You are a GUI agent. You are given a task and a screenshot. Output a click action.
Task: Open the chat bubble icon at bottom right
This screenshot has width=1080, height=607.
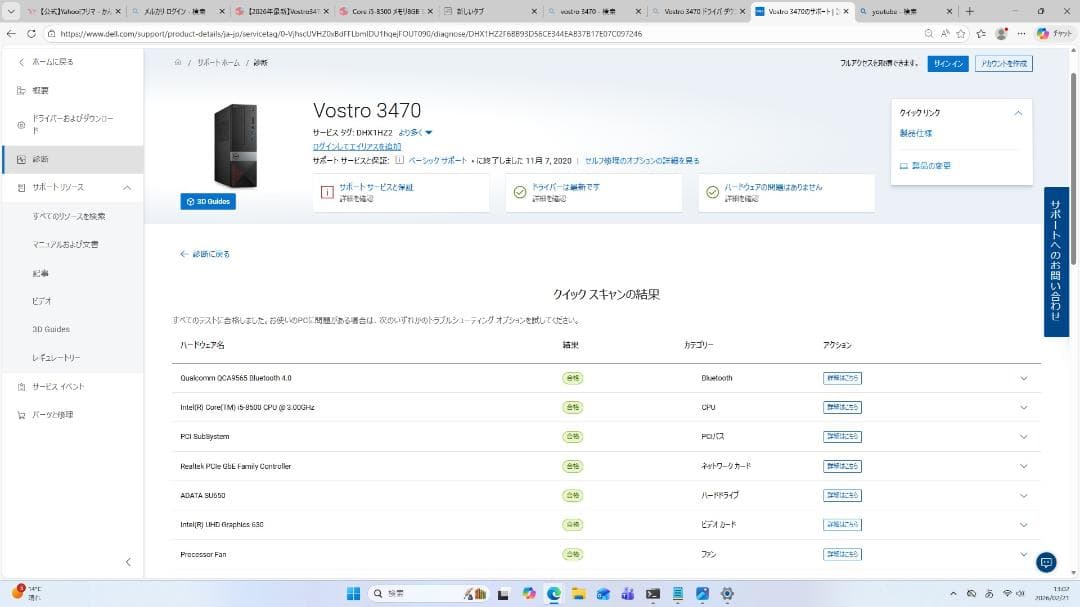1046,563
